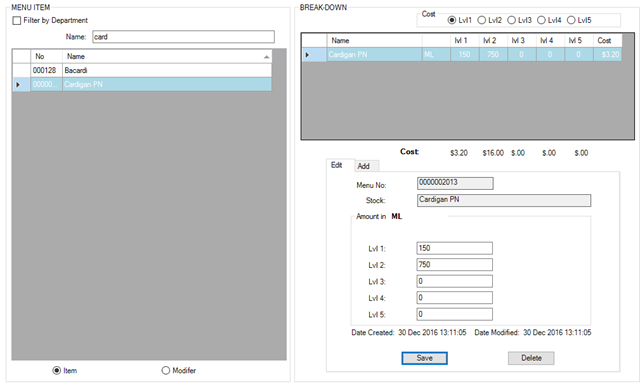The height and width of the screenshot is (384, 640).
Task: Click the $3.20 total cost value below grid
Action: click(x=459, y=153)
